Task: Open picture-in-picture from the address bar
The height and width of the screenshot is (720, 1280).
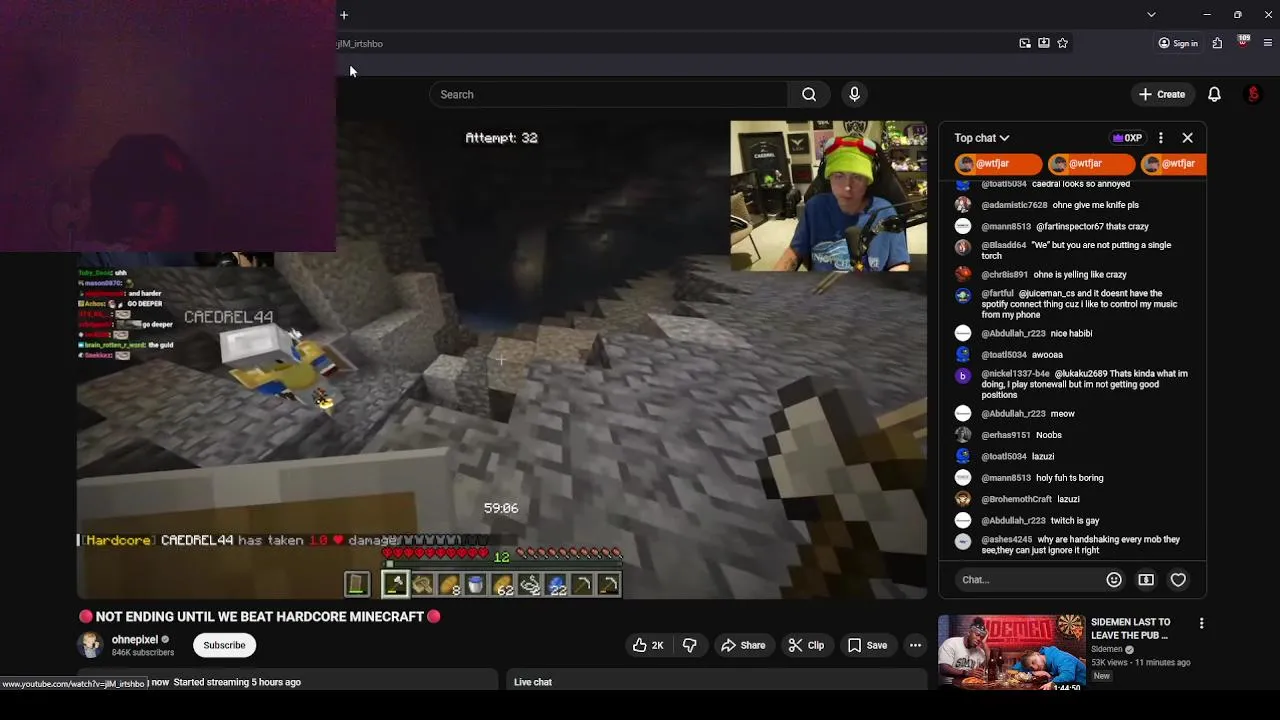Action: (x=1025, y=43)
